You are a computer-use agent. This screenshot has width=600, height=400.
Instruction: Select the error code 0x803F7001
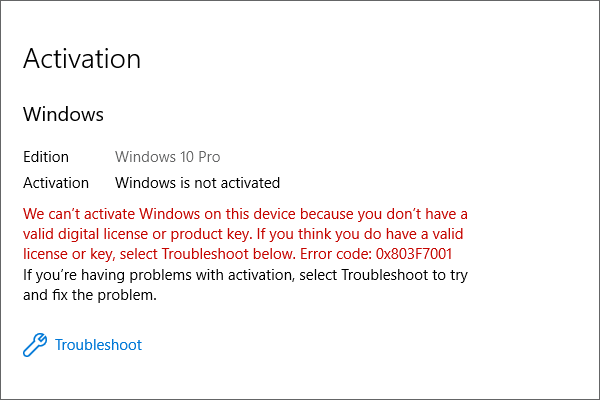[414, 254]
